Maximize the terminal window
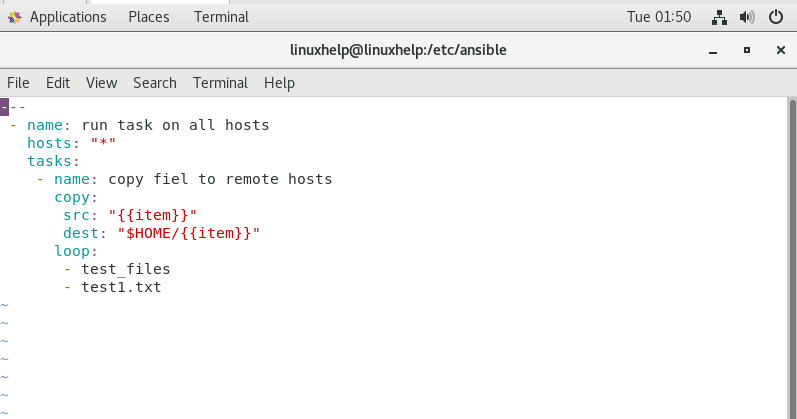This screenshot has height=419, width=797. [747, 50]
